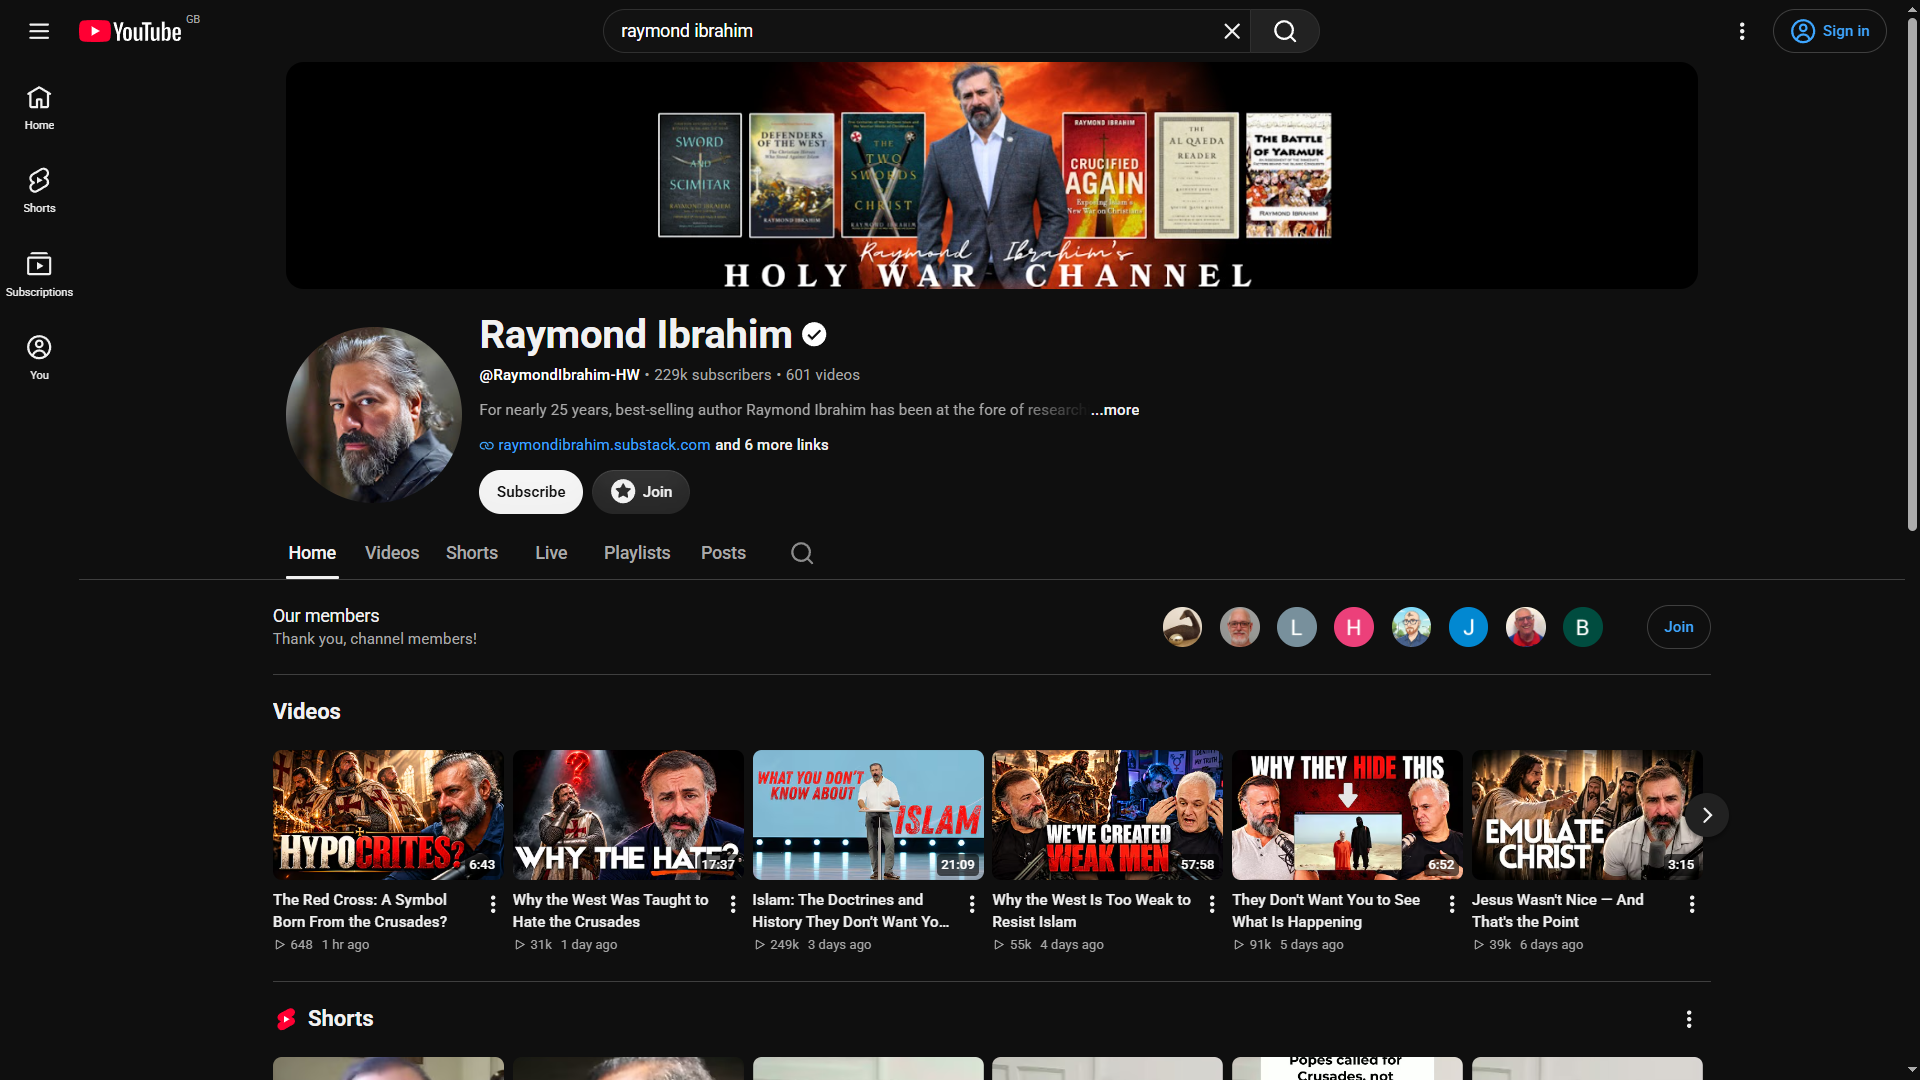Viewport: 1920px width, 1080px height.
Task: Switch to the Videos tab
Action: [x=392, y=553]
